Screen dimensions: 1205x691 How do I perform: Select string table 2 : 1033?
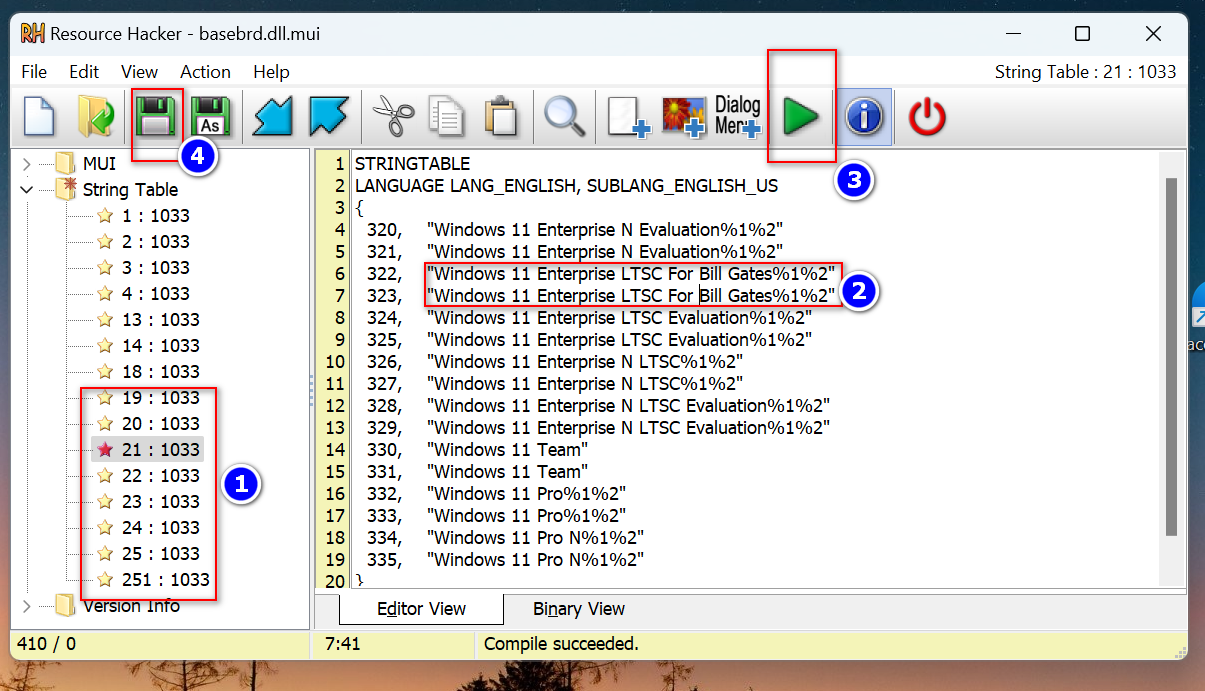155,242
